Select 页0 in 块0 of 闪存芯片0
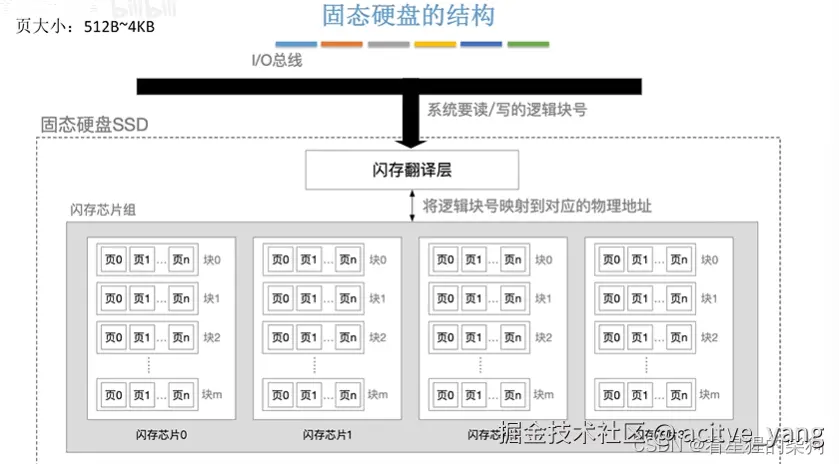This screenshot has width=839, height=464. [x=114, y=260]
